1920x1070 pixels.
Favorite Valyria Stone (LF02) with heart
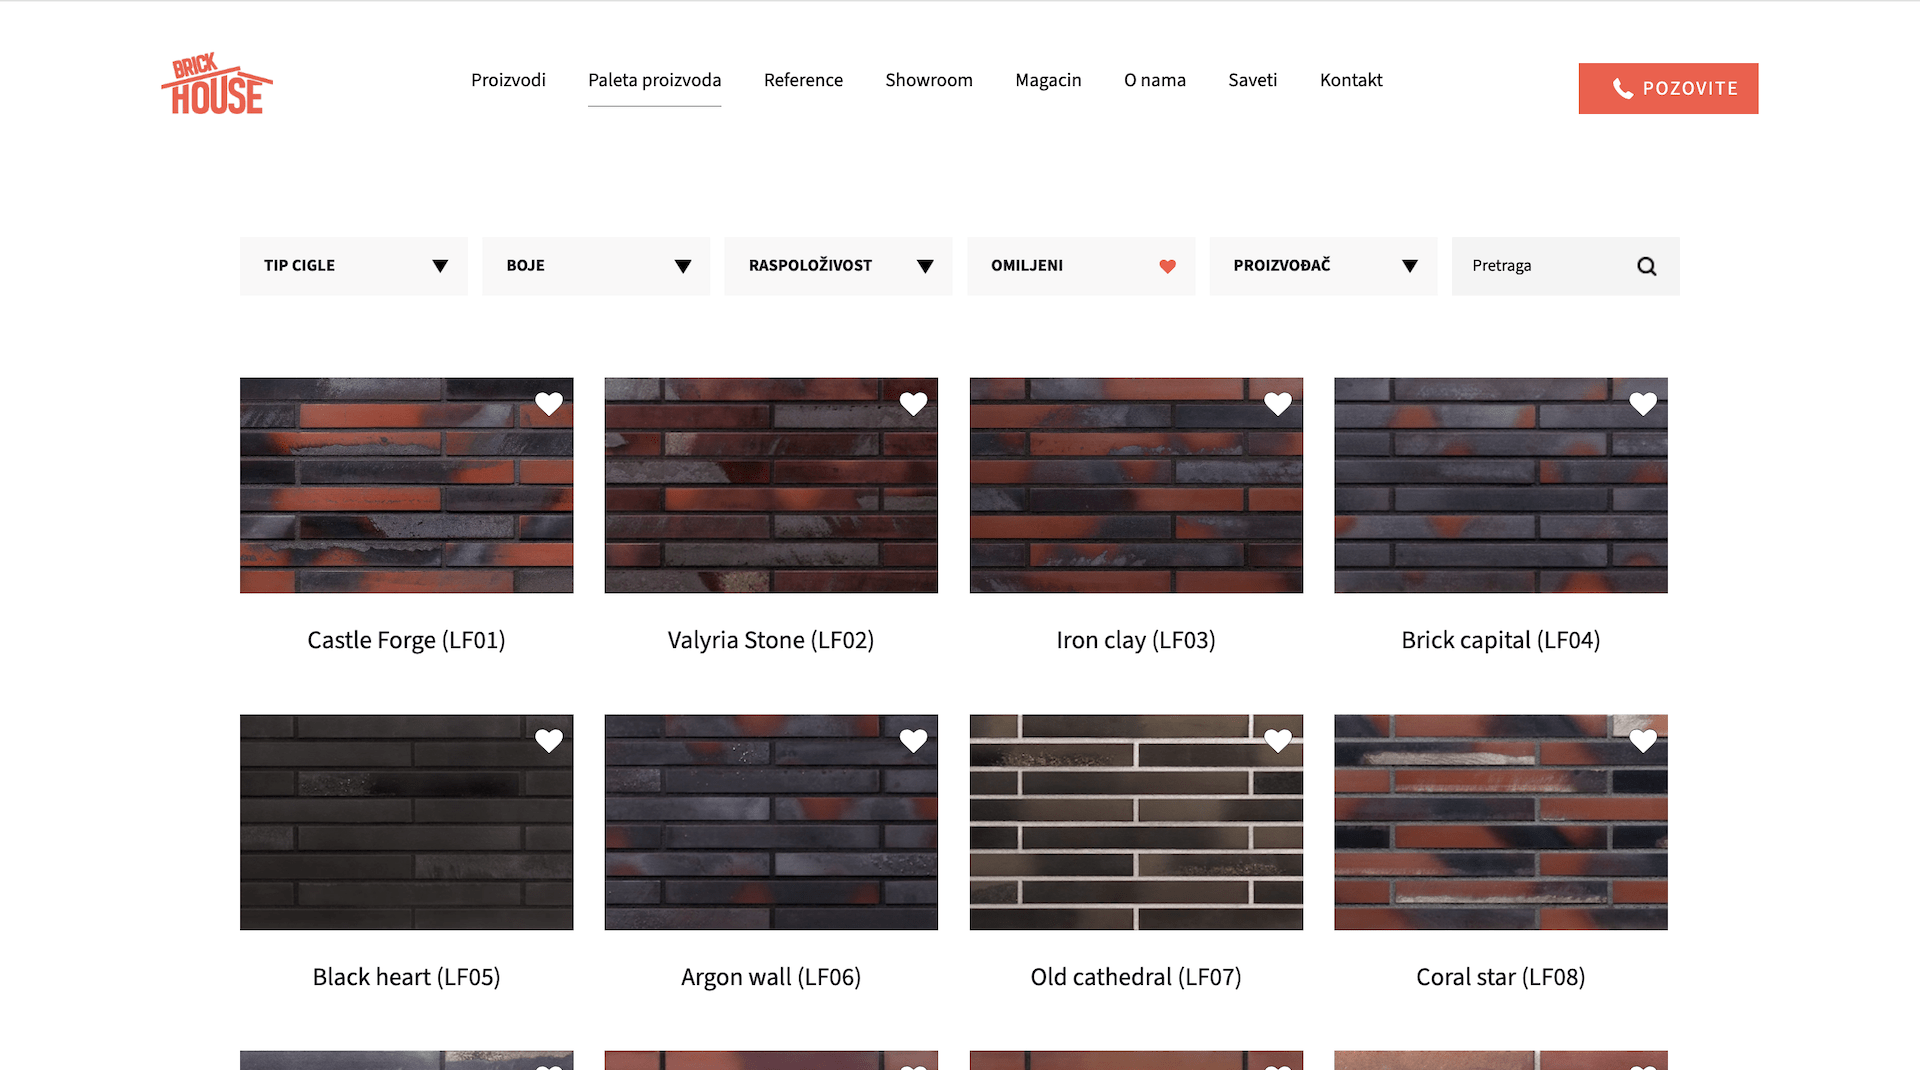click(x=913, y=404)
